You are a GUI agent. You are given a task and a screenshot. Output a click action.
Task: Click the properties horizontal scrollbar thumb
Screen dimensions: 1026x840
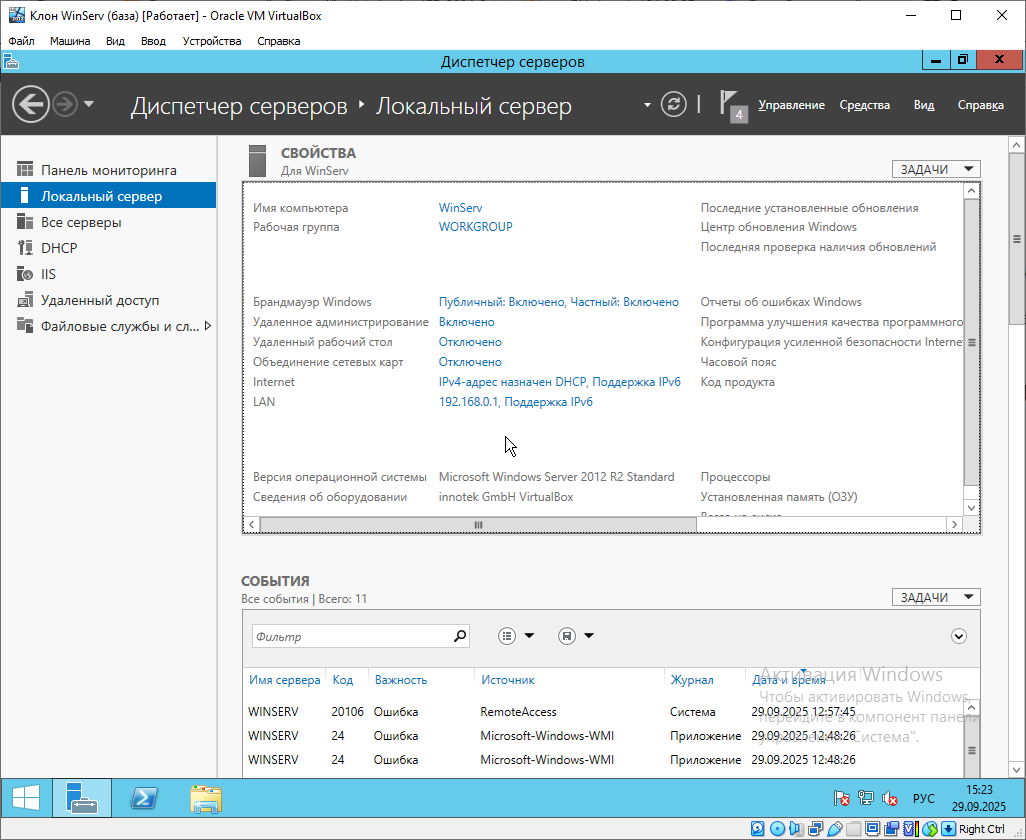478,525
